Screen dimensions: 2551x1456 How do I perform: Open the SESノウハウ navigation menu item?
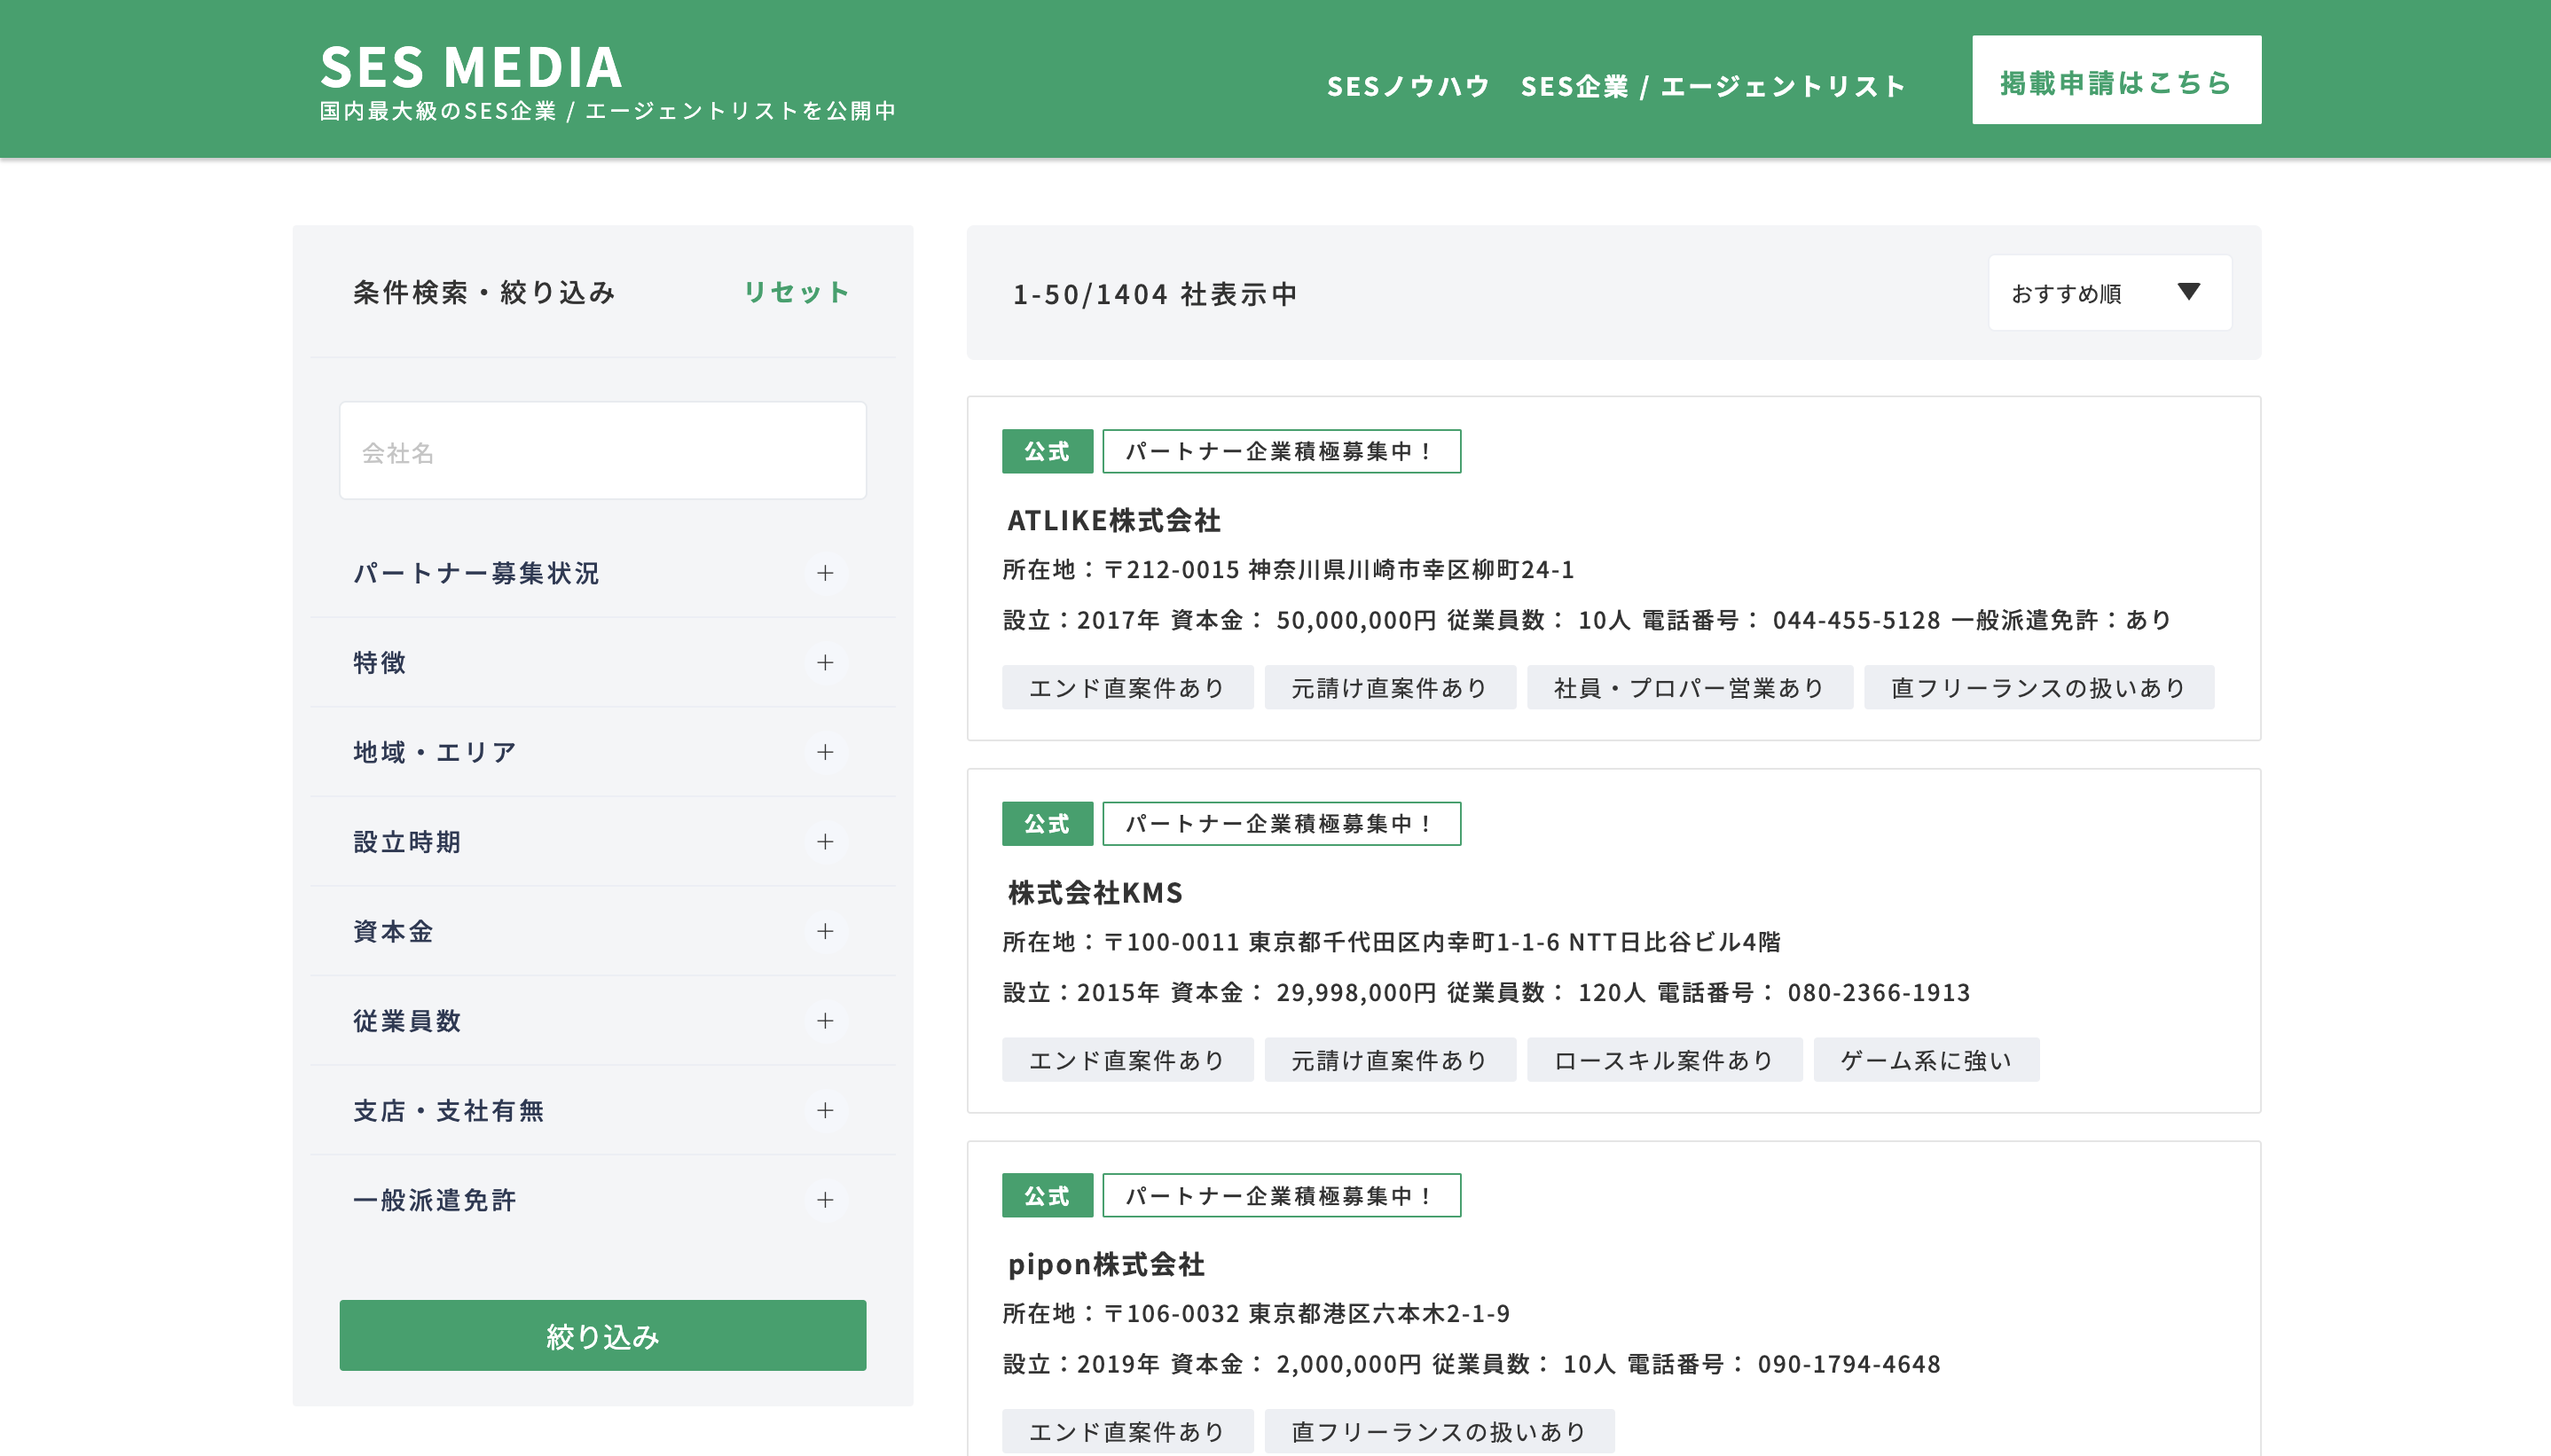click(x=1407, y=86)
